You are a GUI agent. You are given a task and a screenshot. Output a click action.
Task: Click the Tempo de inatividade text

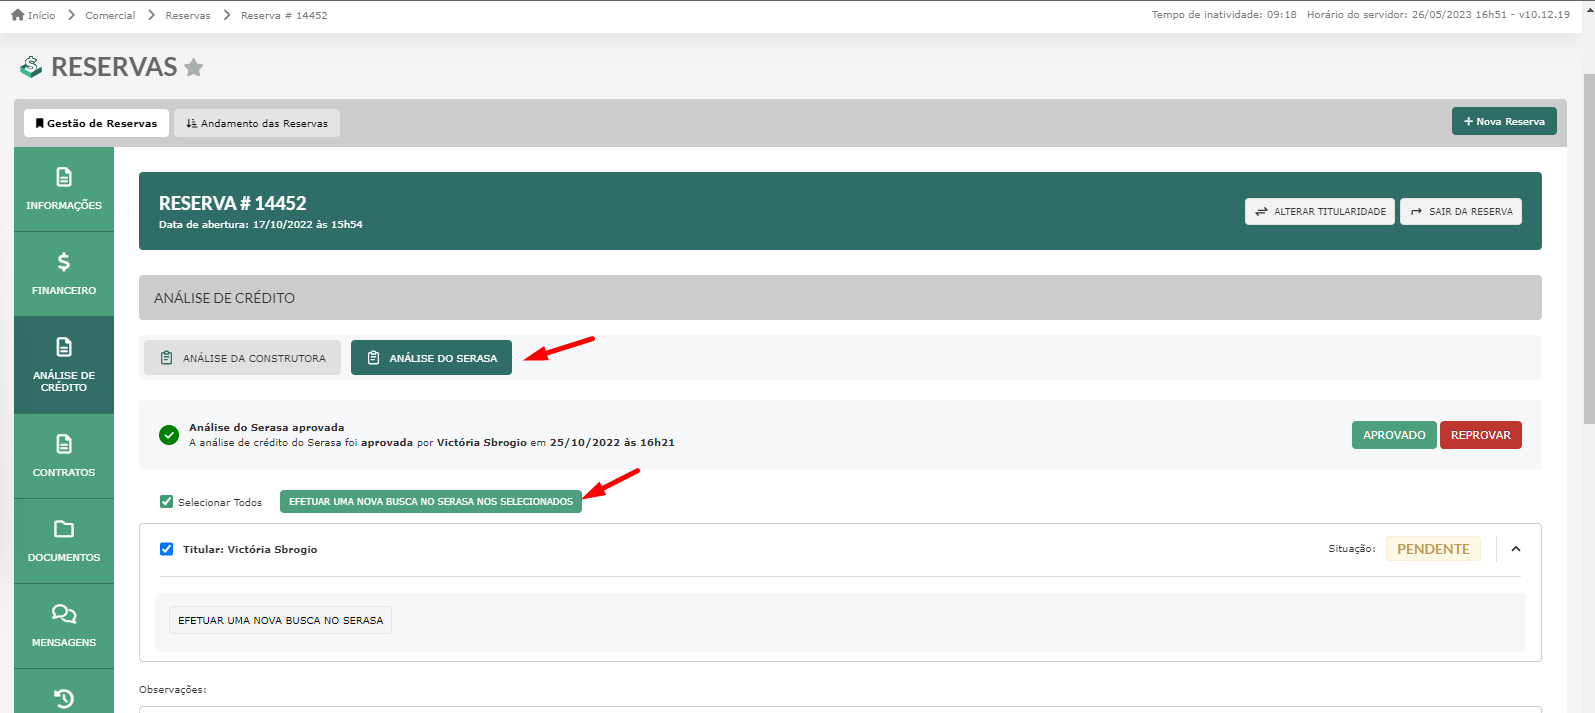click(1224, 15)
